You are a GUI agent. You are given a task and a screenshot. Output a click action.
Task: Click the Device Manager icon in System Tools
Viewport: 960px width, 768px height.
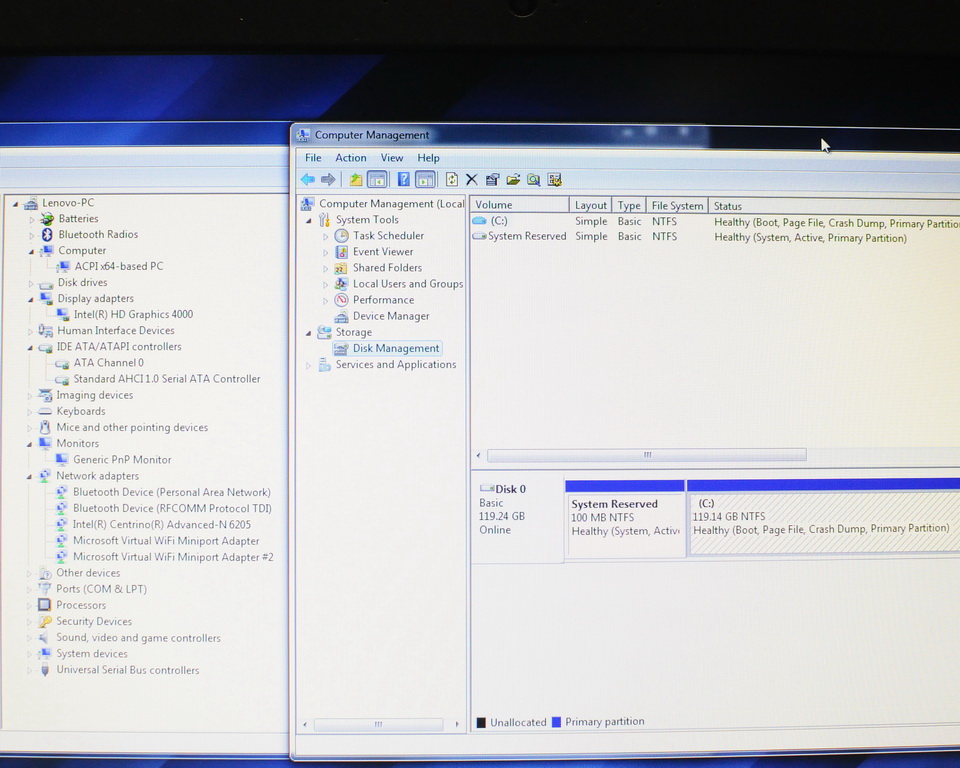[x=341, y=316]
